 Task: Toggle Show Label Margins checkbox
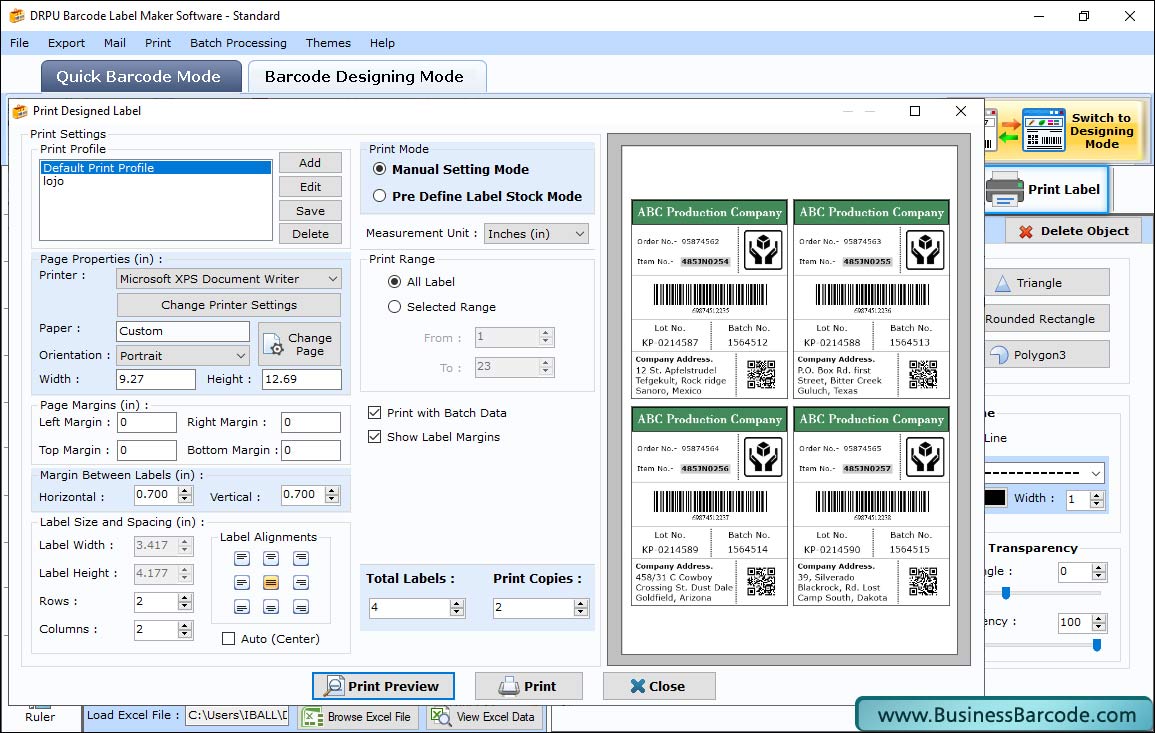point(375,437)
